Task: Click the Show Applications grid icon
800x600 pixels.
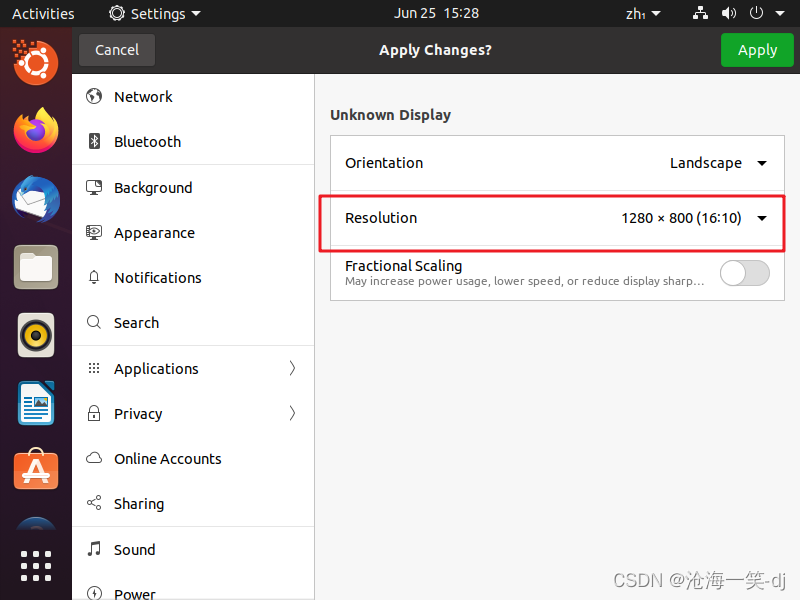Action: click(x=36, y=566)
